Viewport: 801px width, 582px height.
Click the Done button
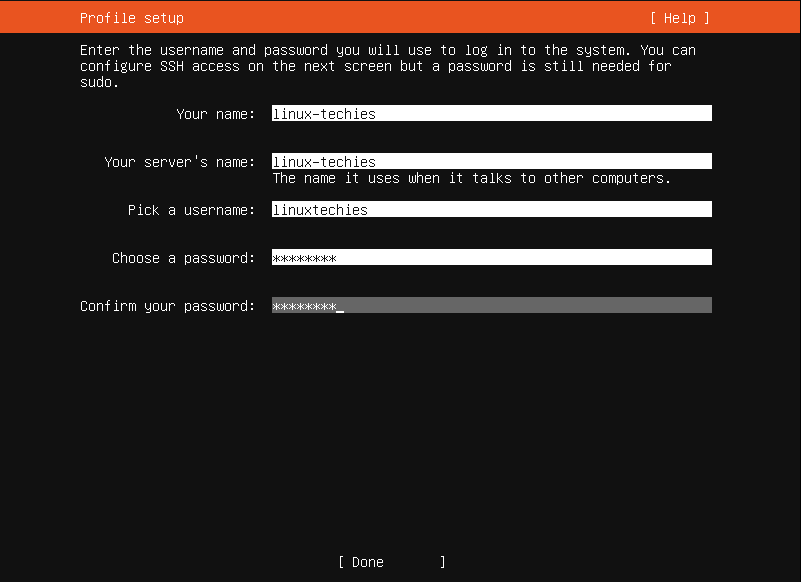coord(391,562)
